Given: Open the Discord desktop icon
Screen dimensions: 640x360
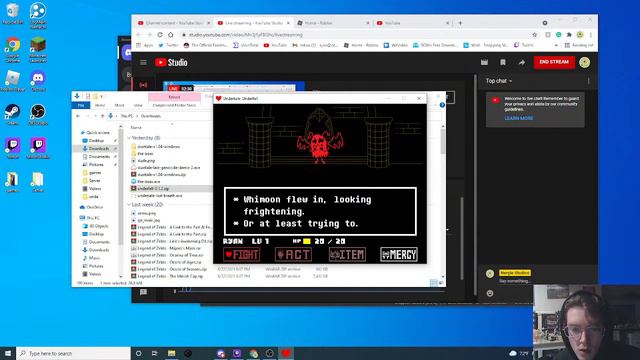Looking at the screenshot, I should point(38,81).
